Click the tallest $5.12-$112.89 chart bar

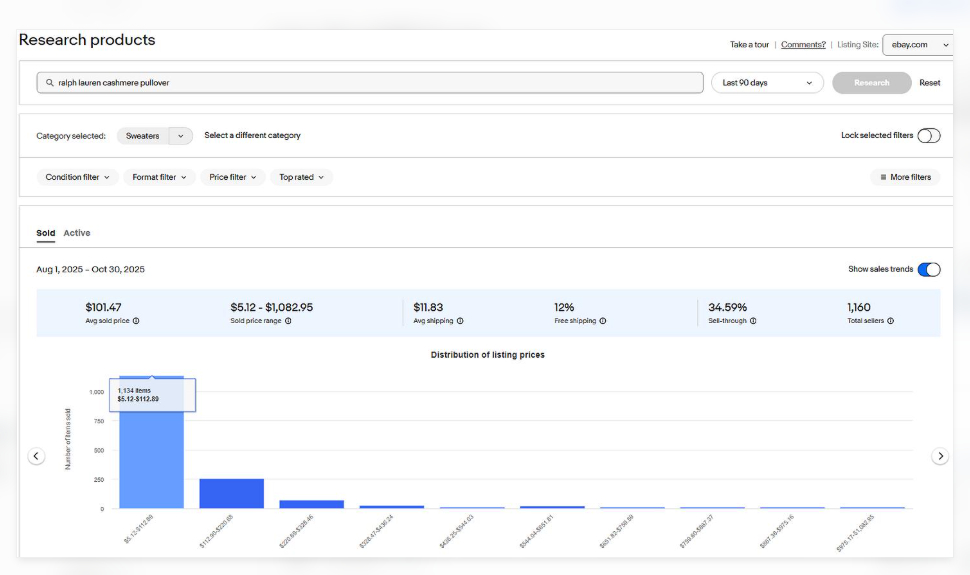(152, 442)
